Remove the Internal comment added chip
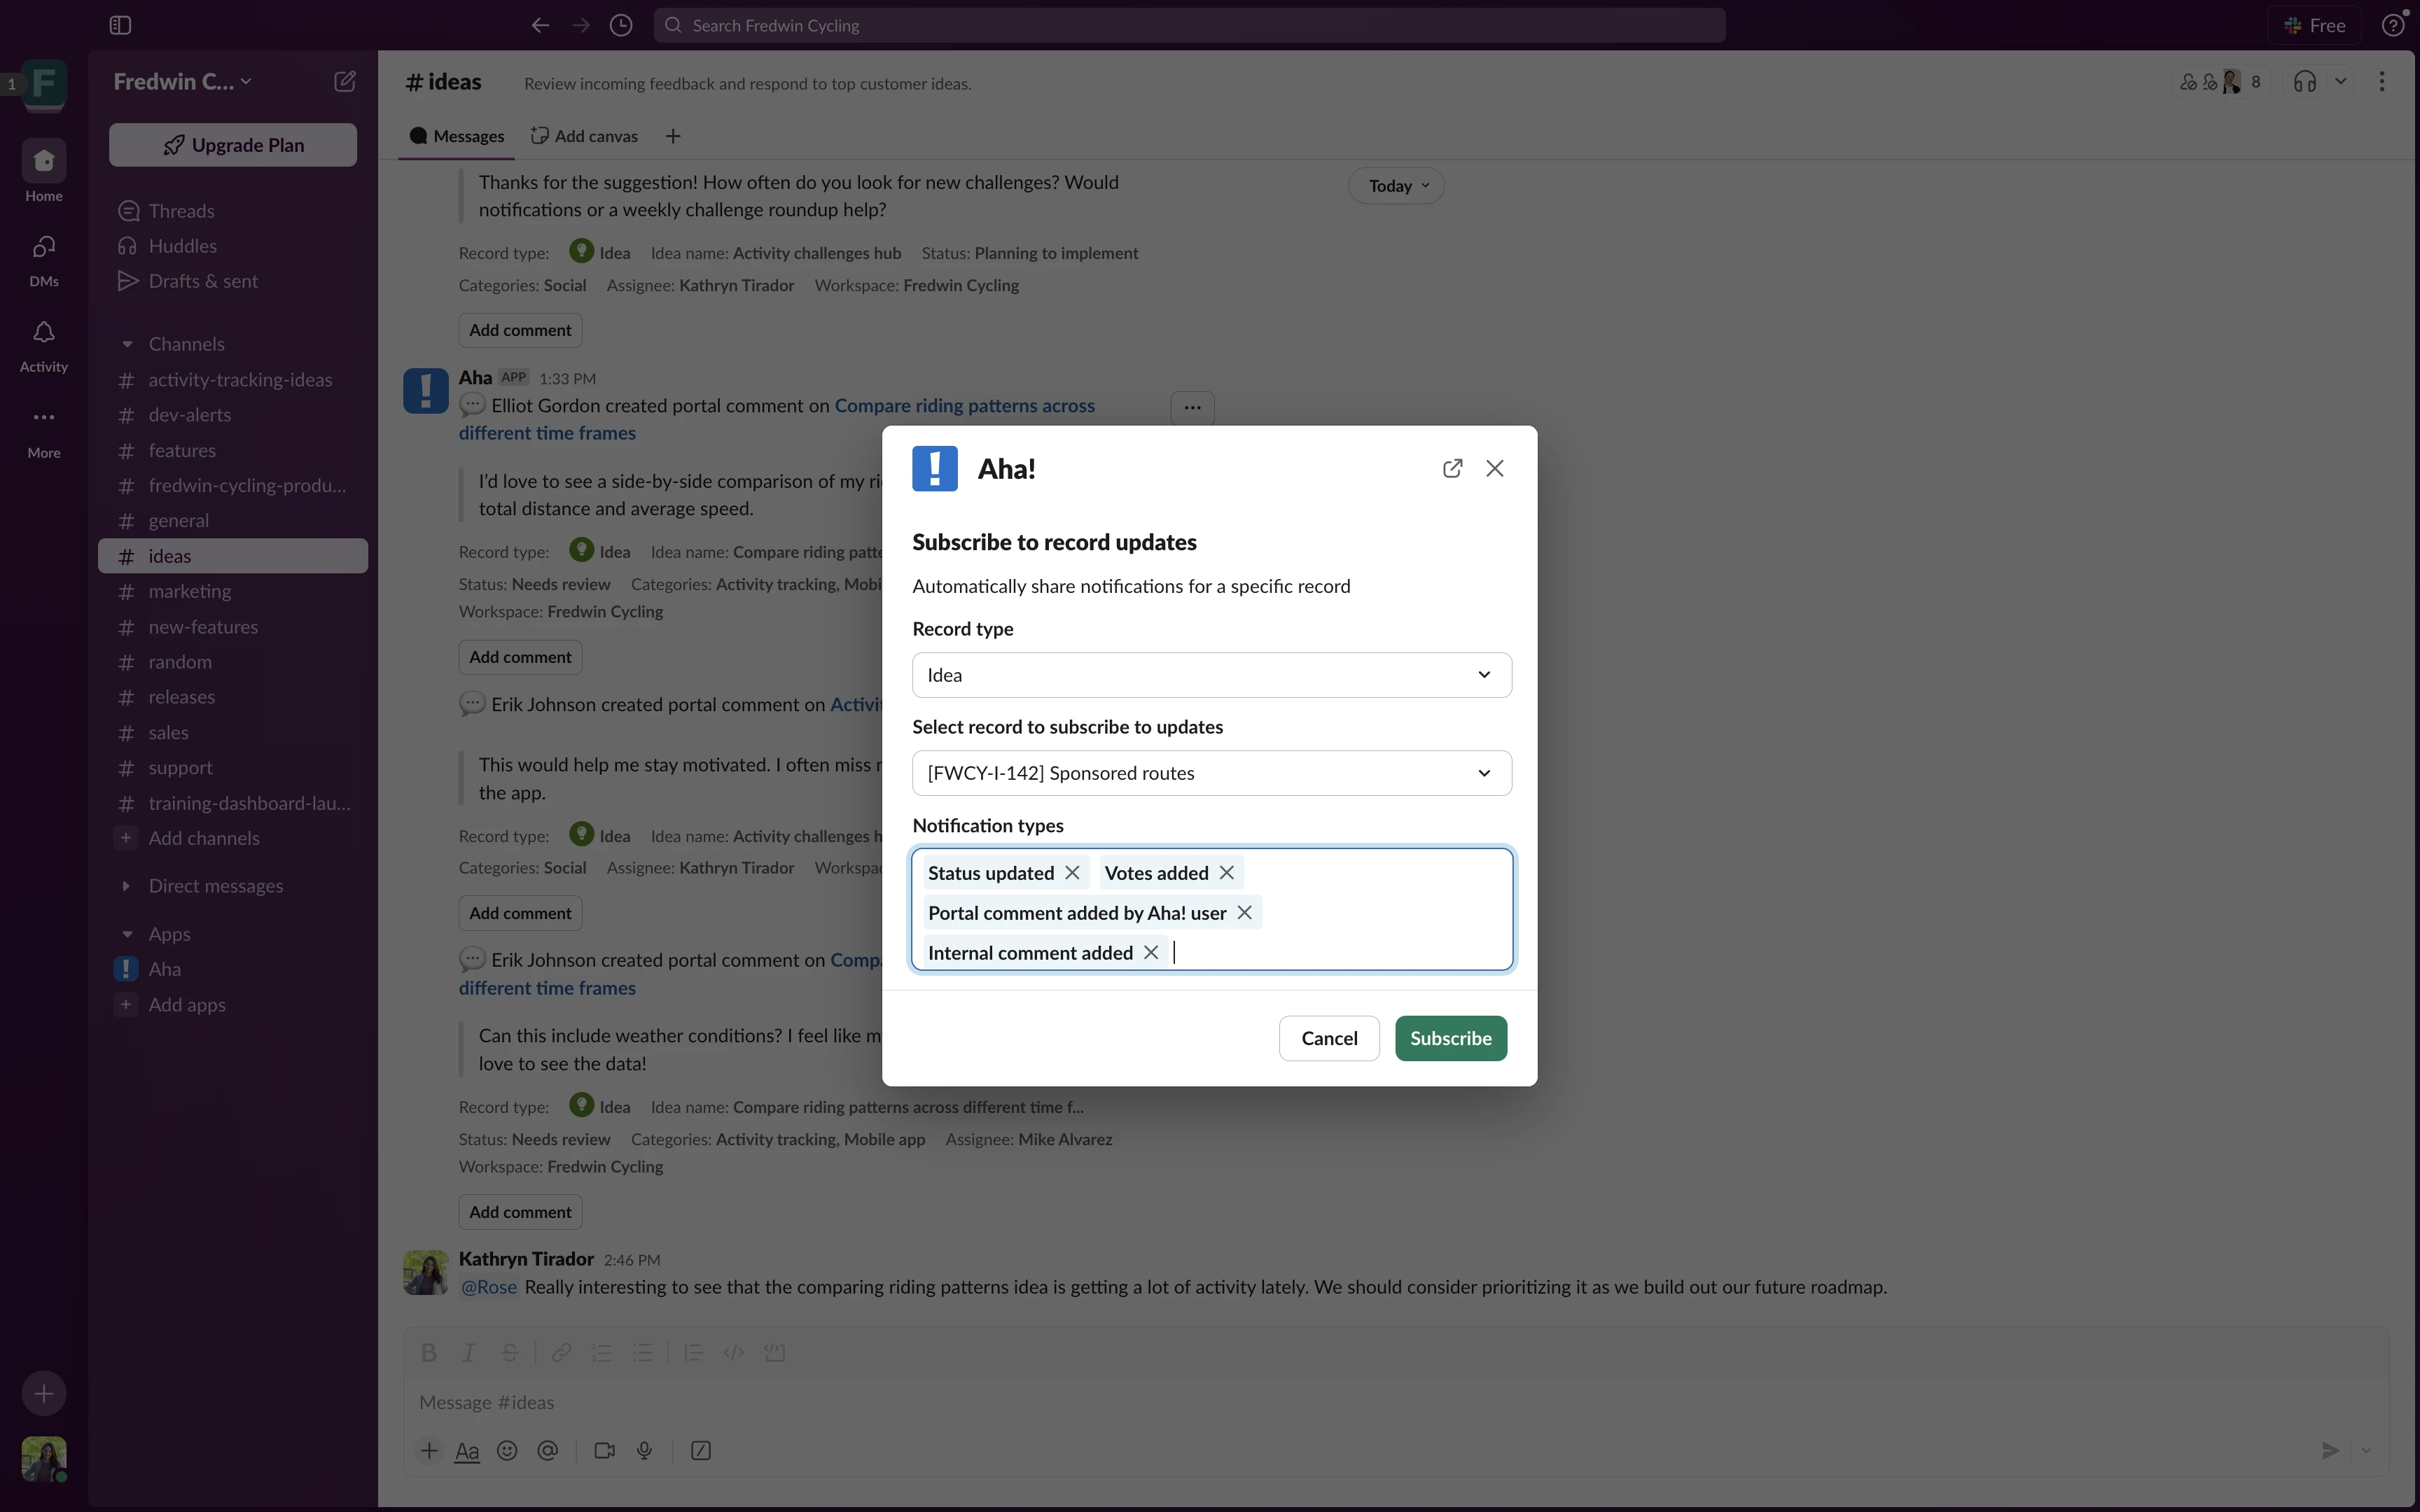Screen dimensions: 2420x1512 (x=1151, y=953)
